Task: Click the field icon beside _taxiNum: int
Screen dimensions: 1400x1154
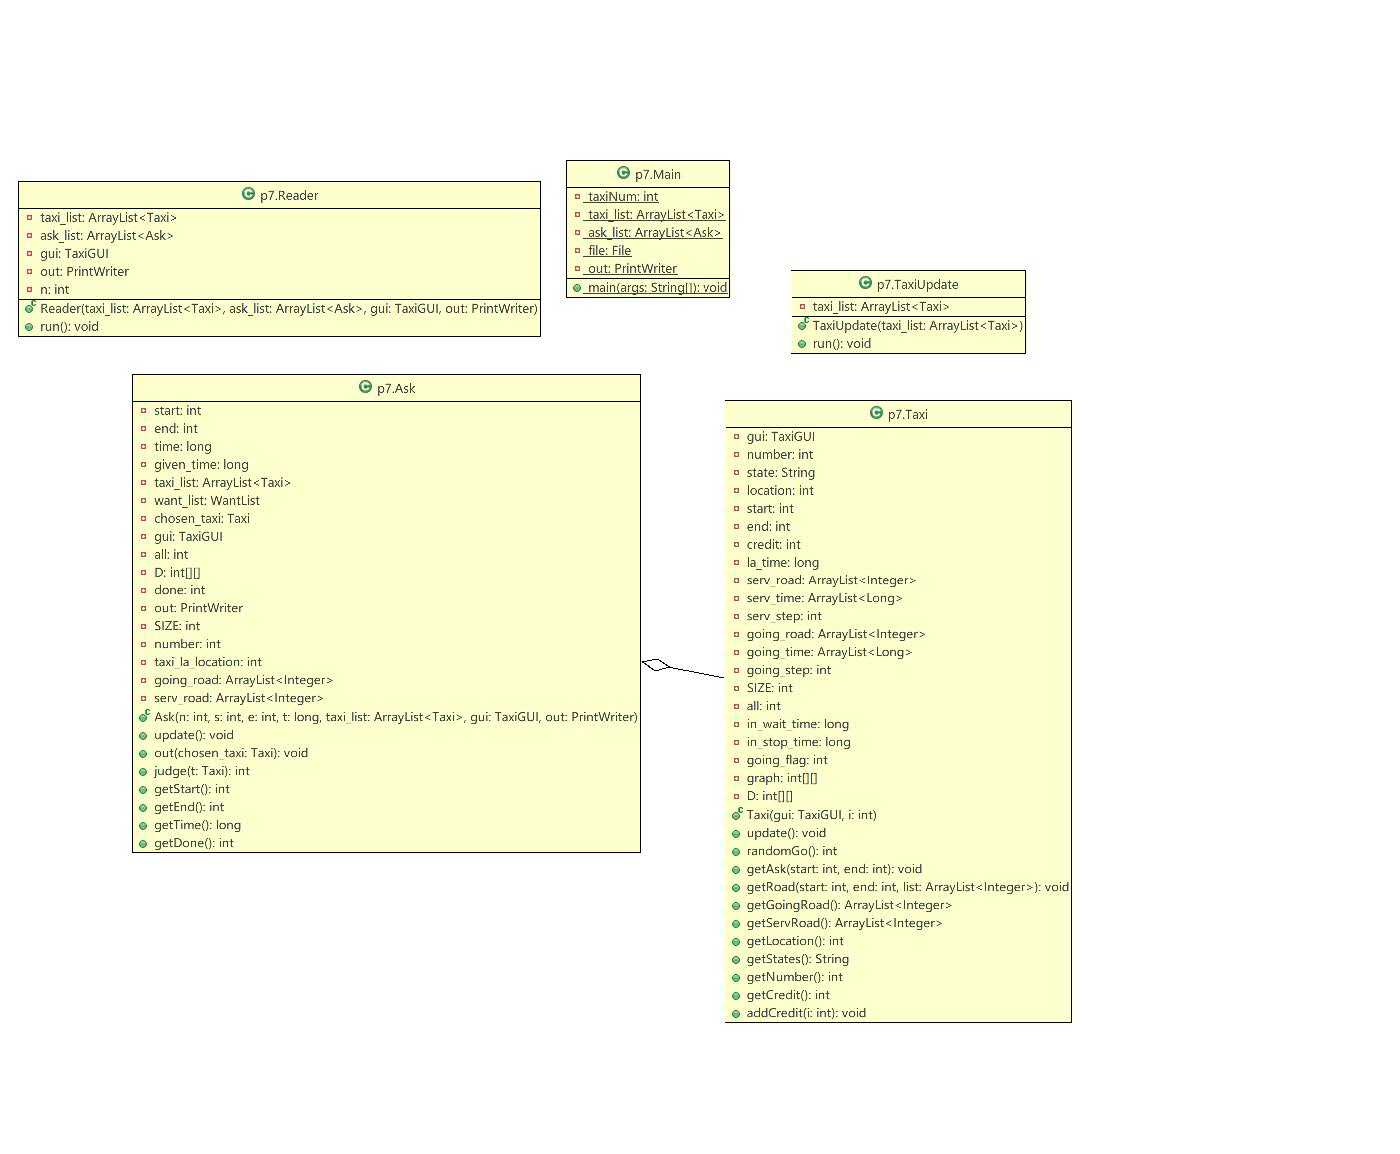Action: 577,197
